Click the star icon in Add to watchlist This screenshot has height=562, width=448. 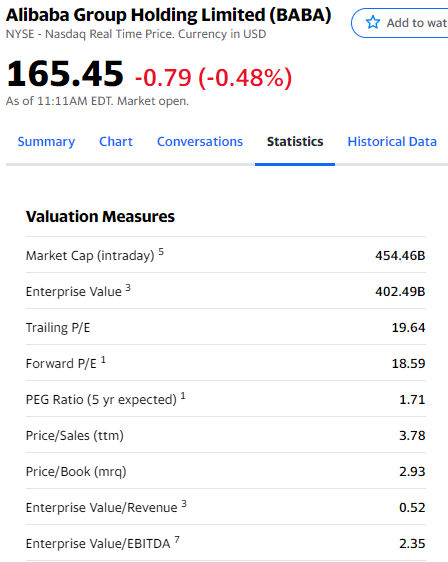coord(373,23)
